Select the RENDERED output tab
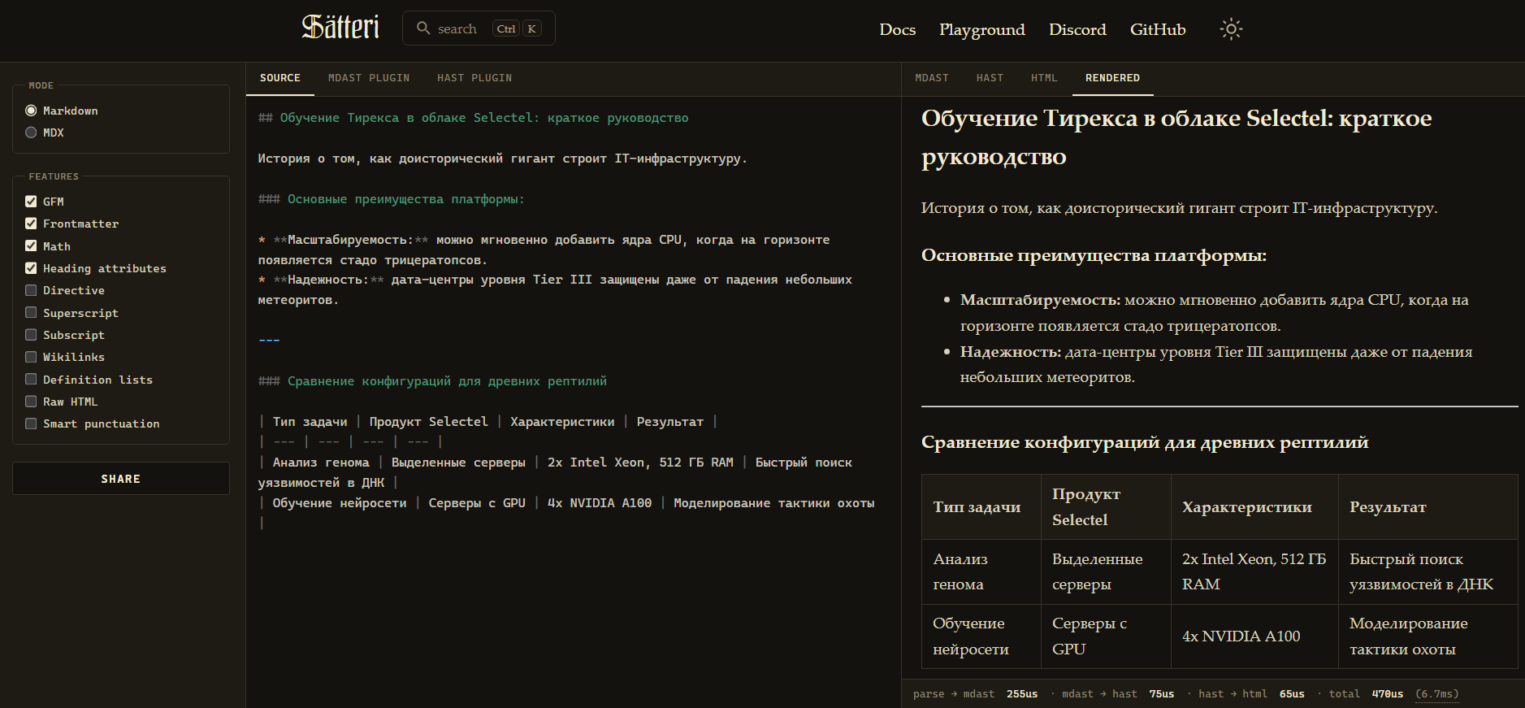 [1112, 78]
